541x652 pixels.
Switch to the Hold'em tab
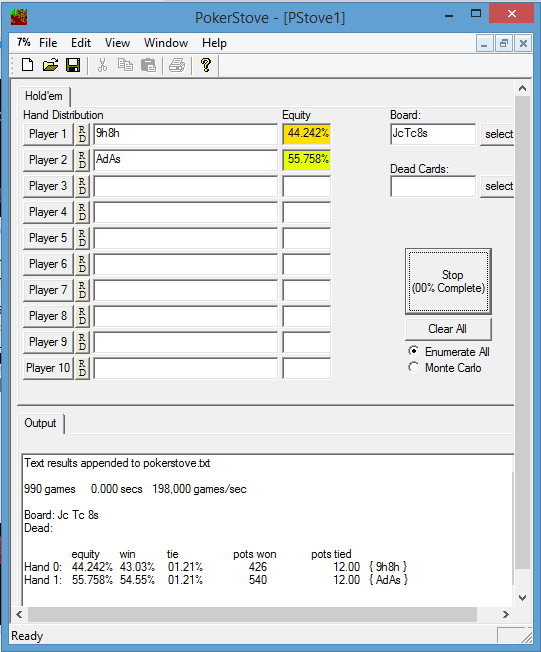pos(44,96)
